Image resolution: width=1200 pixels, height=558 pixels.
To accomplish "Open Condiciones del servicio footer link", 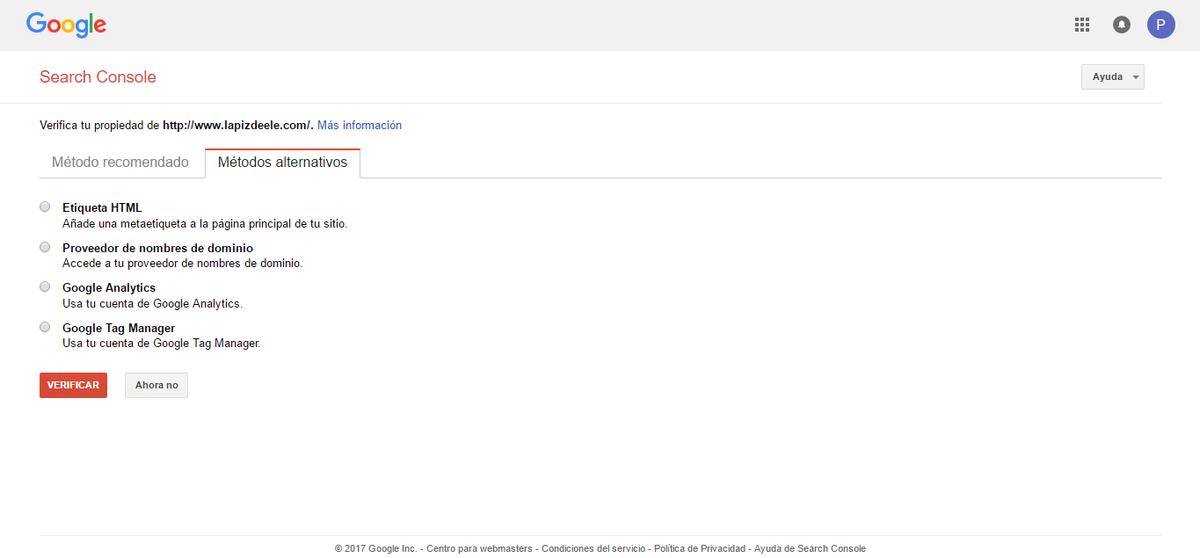I will pyautogui.click(x=593, y=549).
